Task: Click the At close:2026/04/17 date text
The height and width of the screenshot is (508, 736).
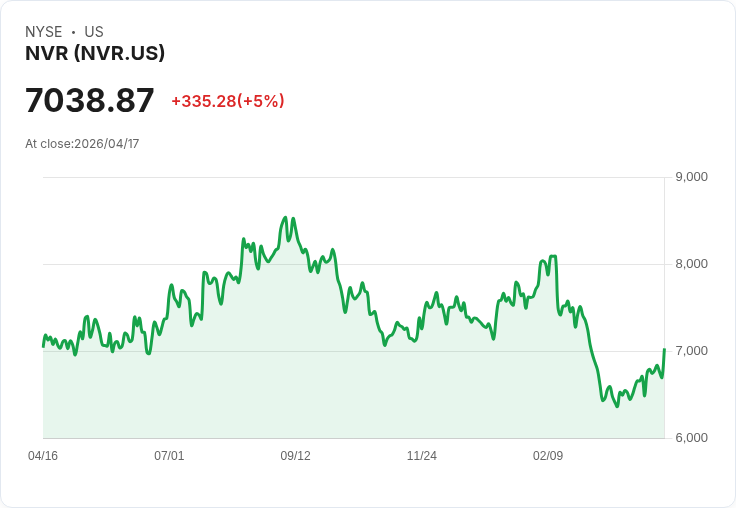Action: [82, 144]
